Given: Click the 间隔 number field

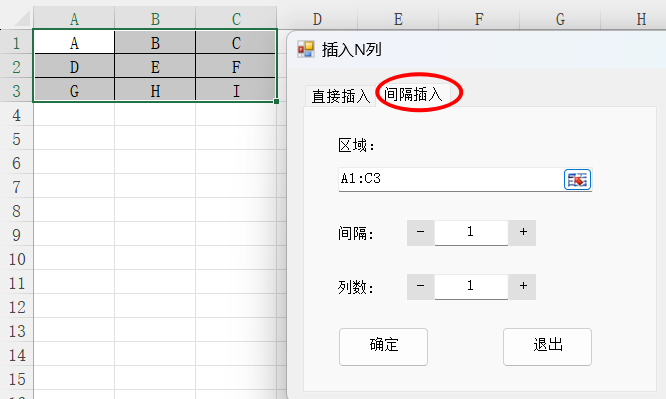Looking at the screenshot, I should (471, 232).
